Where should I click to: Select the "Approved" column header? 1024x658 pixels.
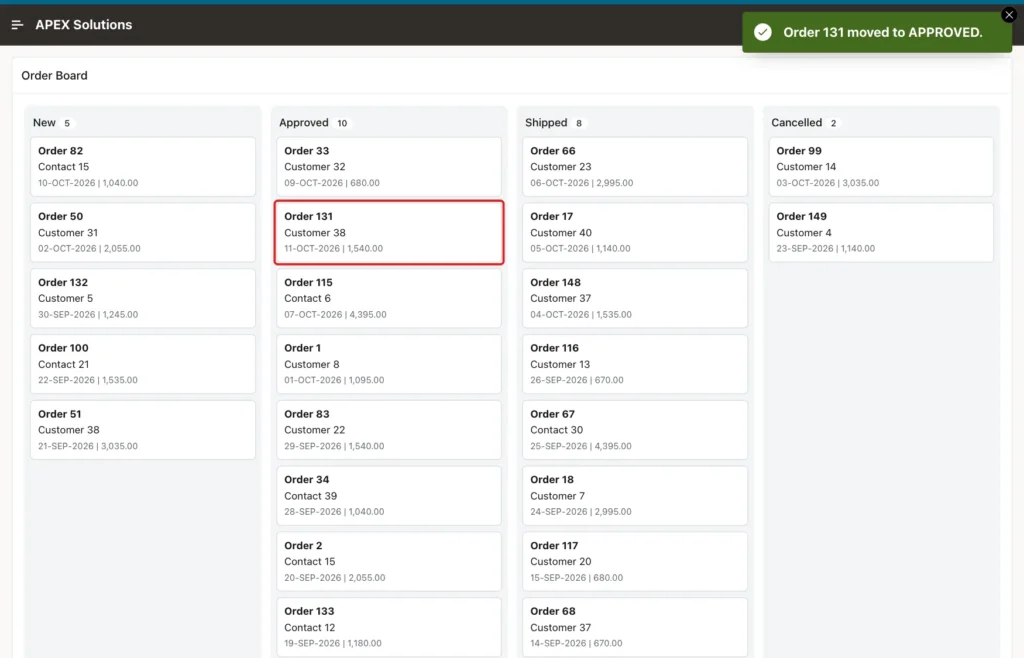point(304,123)
